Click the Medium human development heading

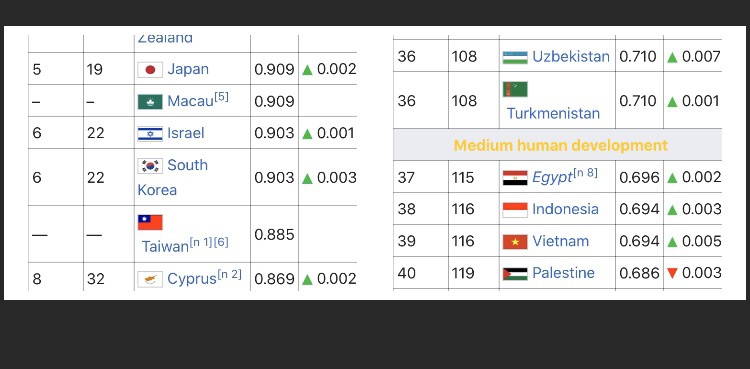[x=561, y=145]
